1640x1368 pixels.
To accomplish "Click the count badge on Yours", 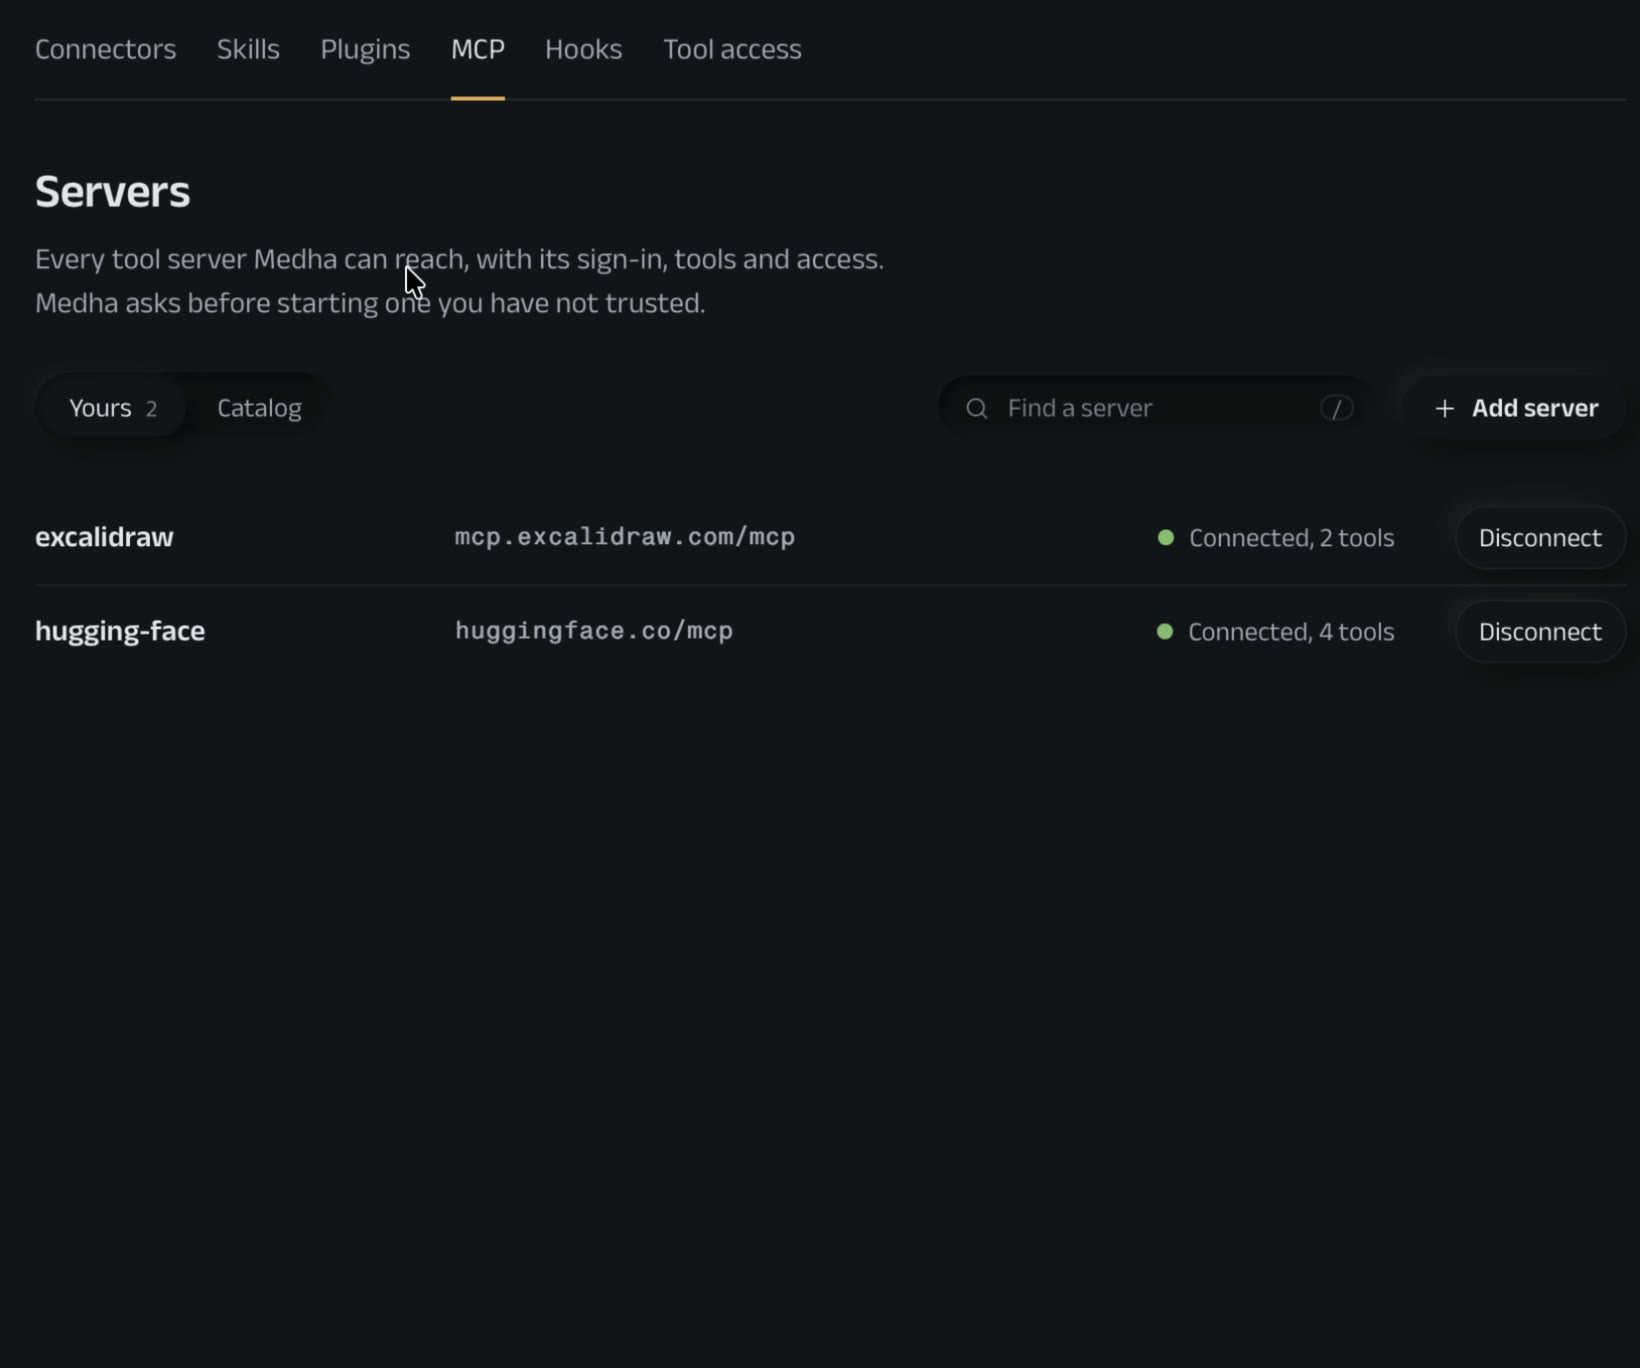I will [x=151, y=409].
